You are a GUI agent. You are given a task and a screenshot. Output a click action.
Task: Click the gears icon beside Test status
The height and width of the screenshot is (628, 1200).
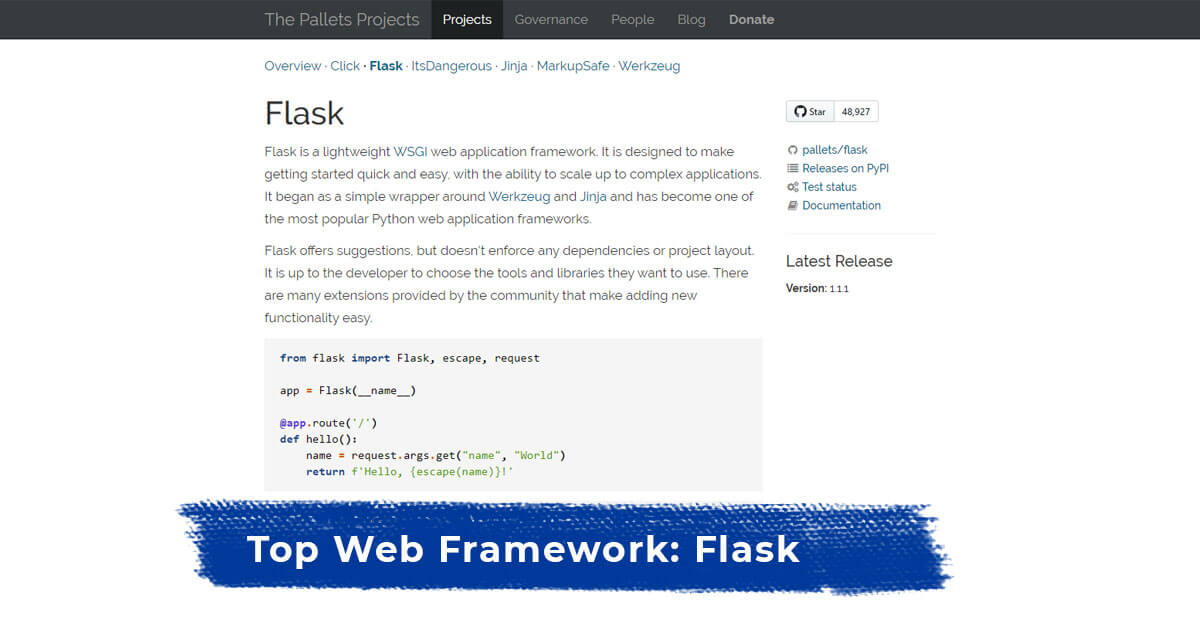tap(791, 187)
